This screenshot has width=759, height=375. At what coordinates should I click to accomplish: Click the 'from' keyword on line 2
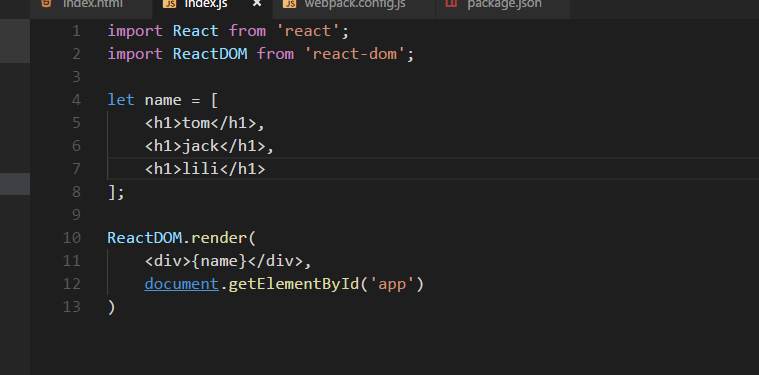275,54
